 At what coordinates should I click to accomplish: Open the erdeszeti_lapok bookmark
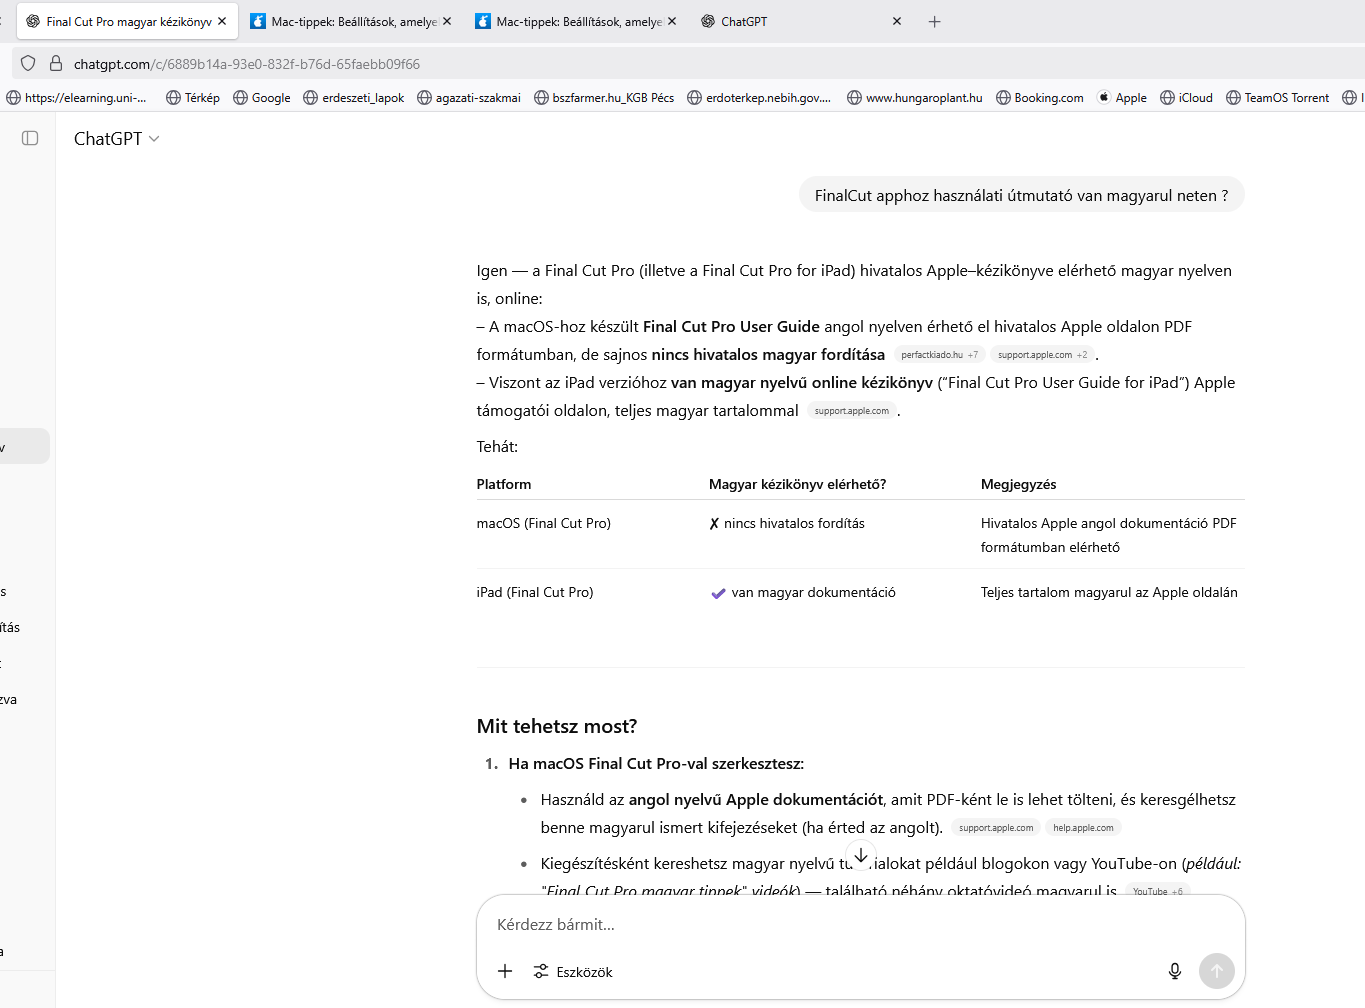pyautogui.click(x=354, y=98)
